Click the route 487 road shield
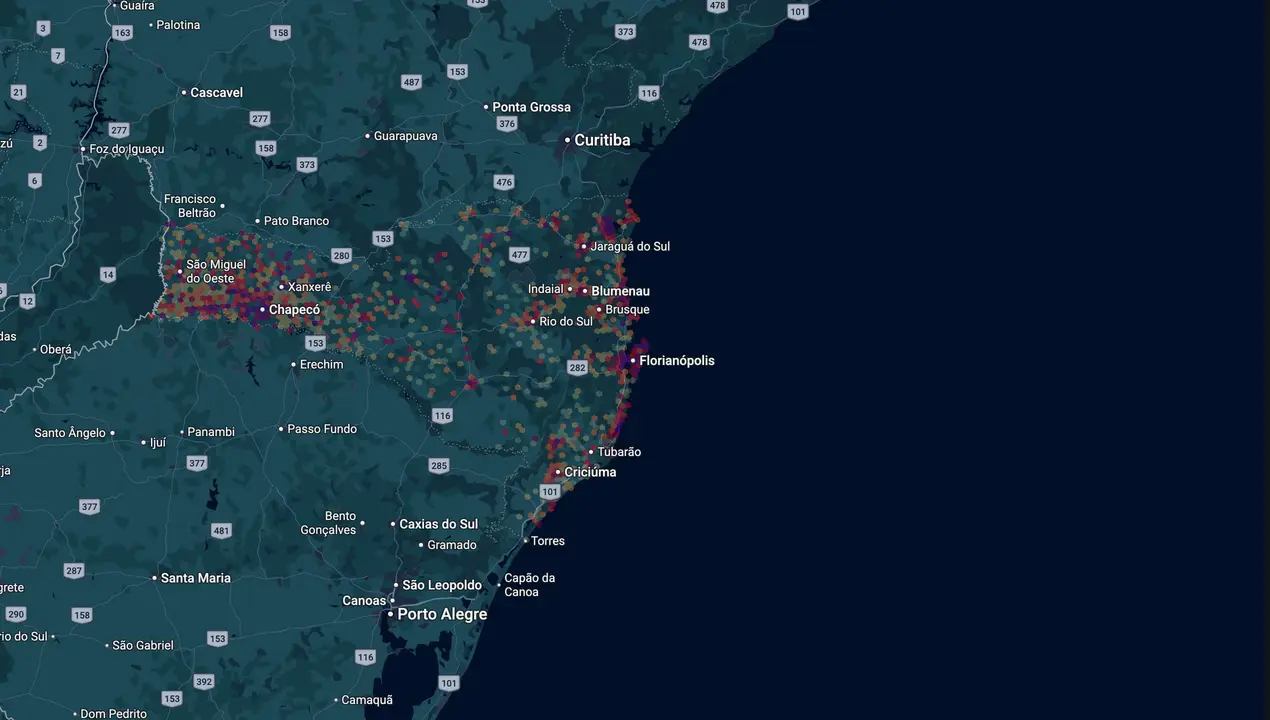This screenshot has height=720, width=1270. coord(411,82)
